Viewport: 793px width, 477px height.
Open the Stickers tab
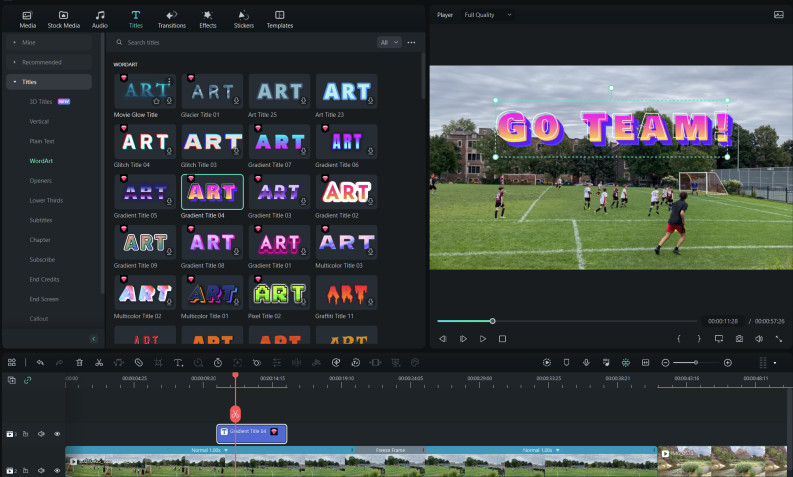[x=243, y=19]
